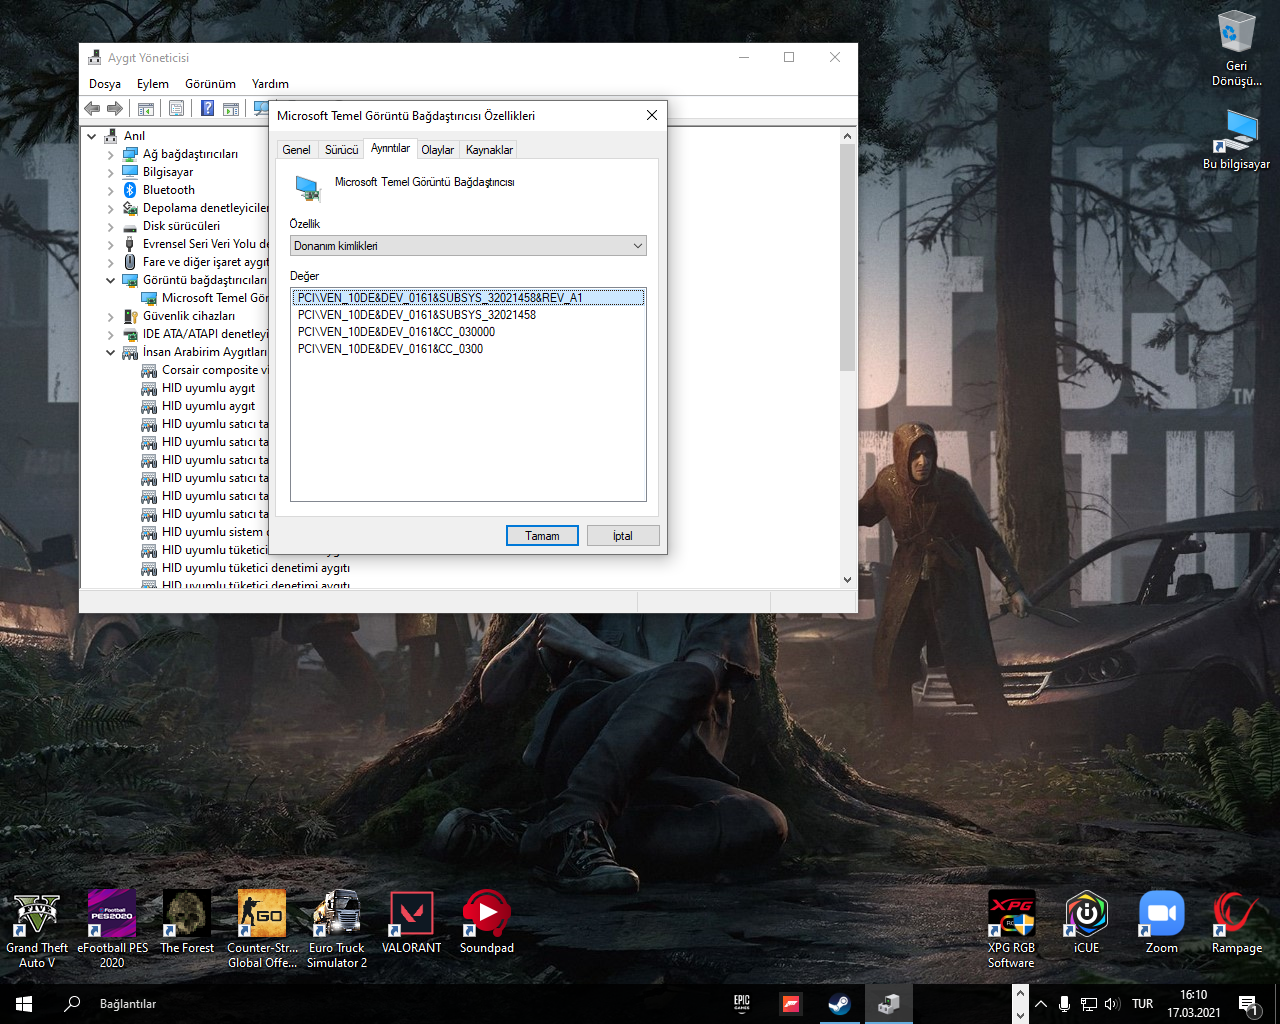Click the Back arrow in Device Manager toolbar
The height and width of the screenshot is (1024, 1280).
(92, 108)
